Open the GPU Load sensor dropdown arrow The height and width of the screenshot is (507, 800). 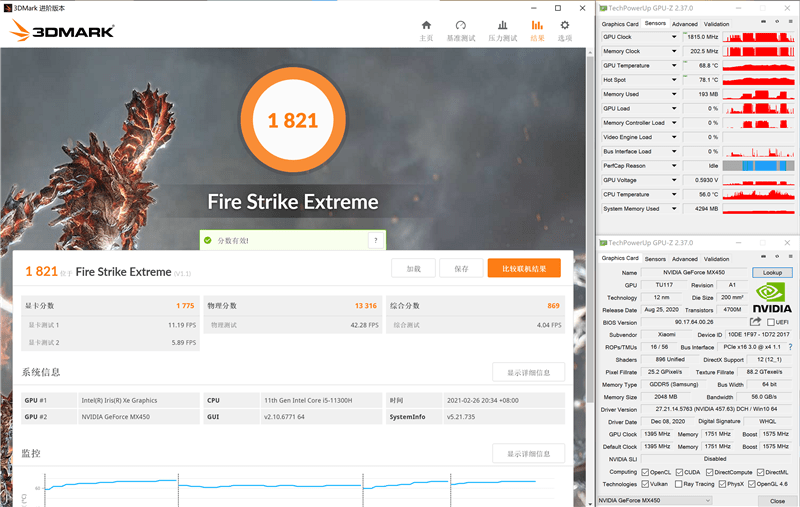(674, 108)
